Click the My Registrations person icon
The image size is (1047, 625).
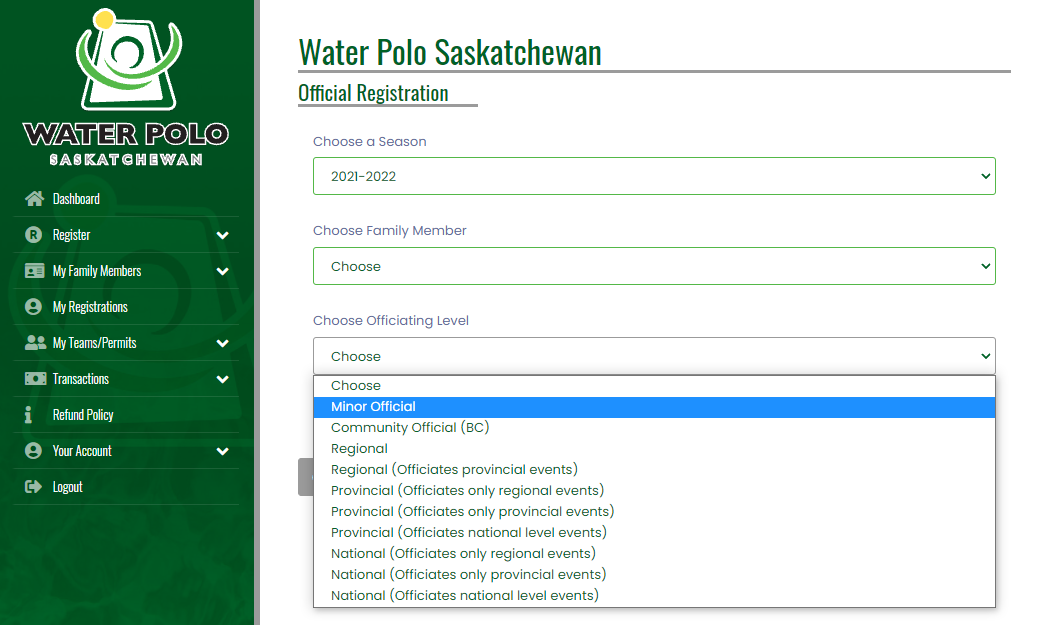coord(35,307)
